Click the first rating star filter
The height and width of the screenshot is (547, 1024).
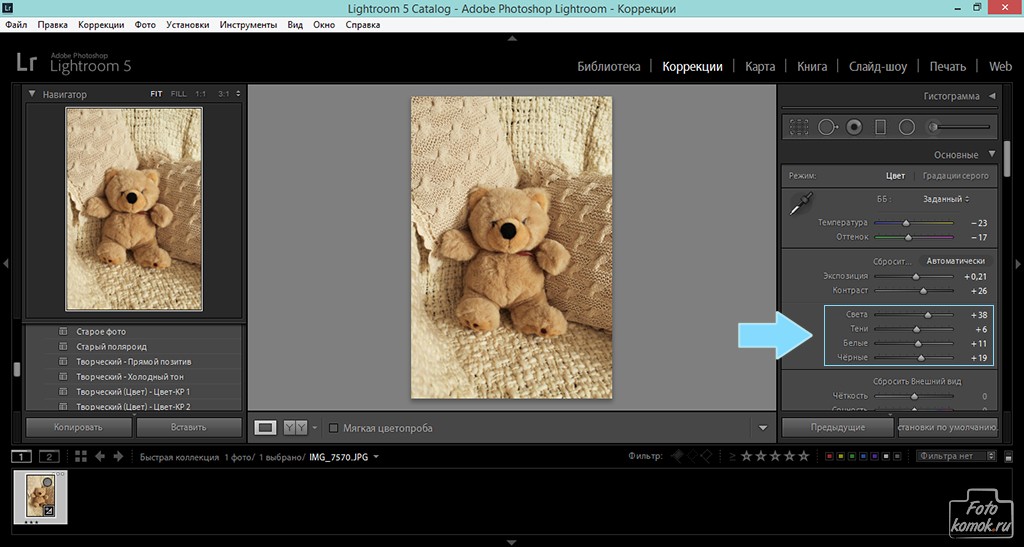746,456
